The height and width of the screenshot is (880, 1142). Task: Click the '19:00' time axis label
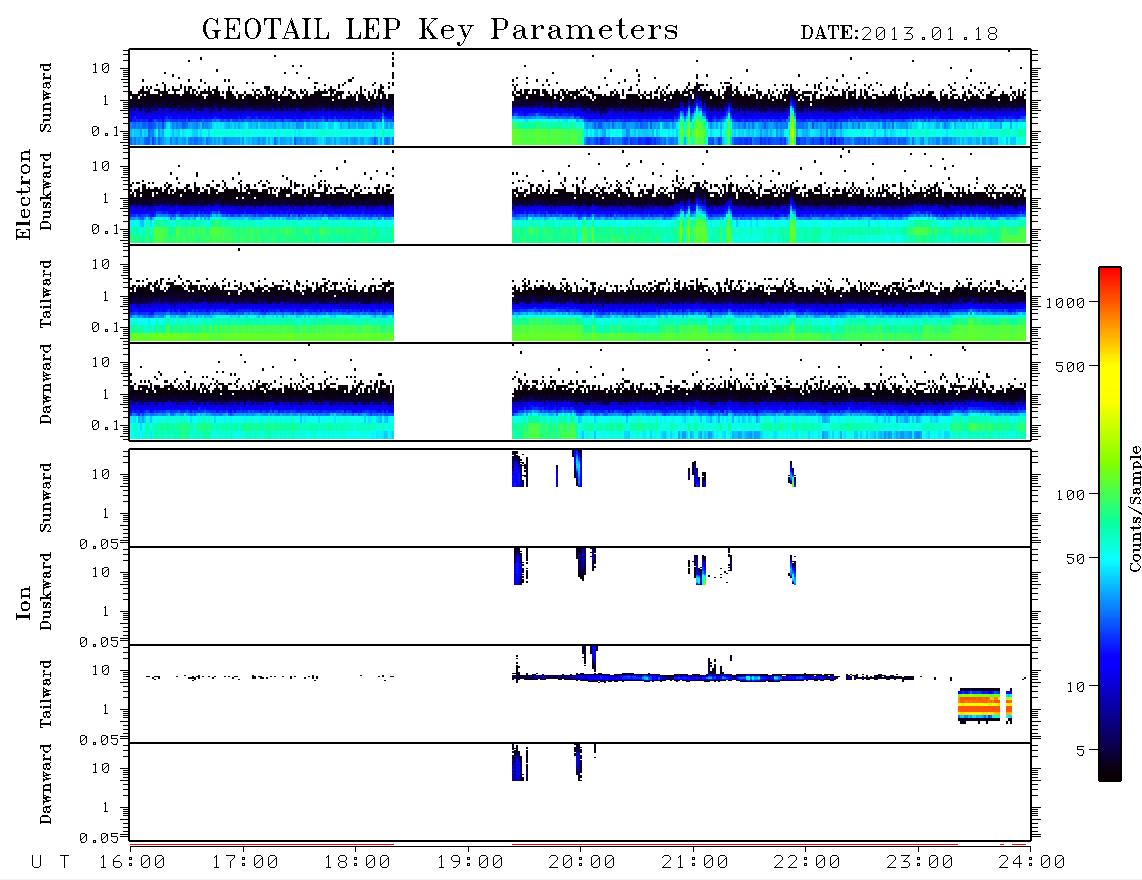coord(470,863)
